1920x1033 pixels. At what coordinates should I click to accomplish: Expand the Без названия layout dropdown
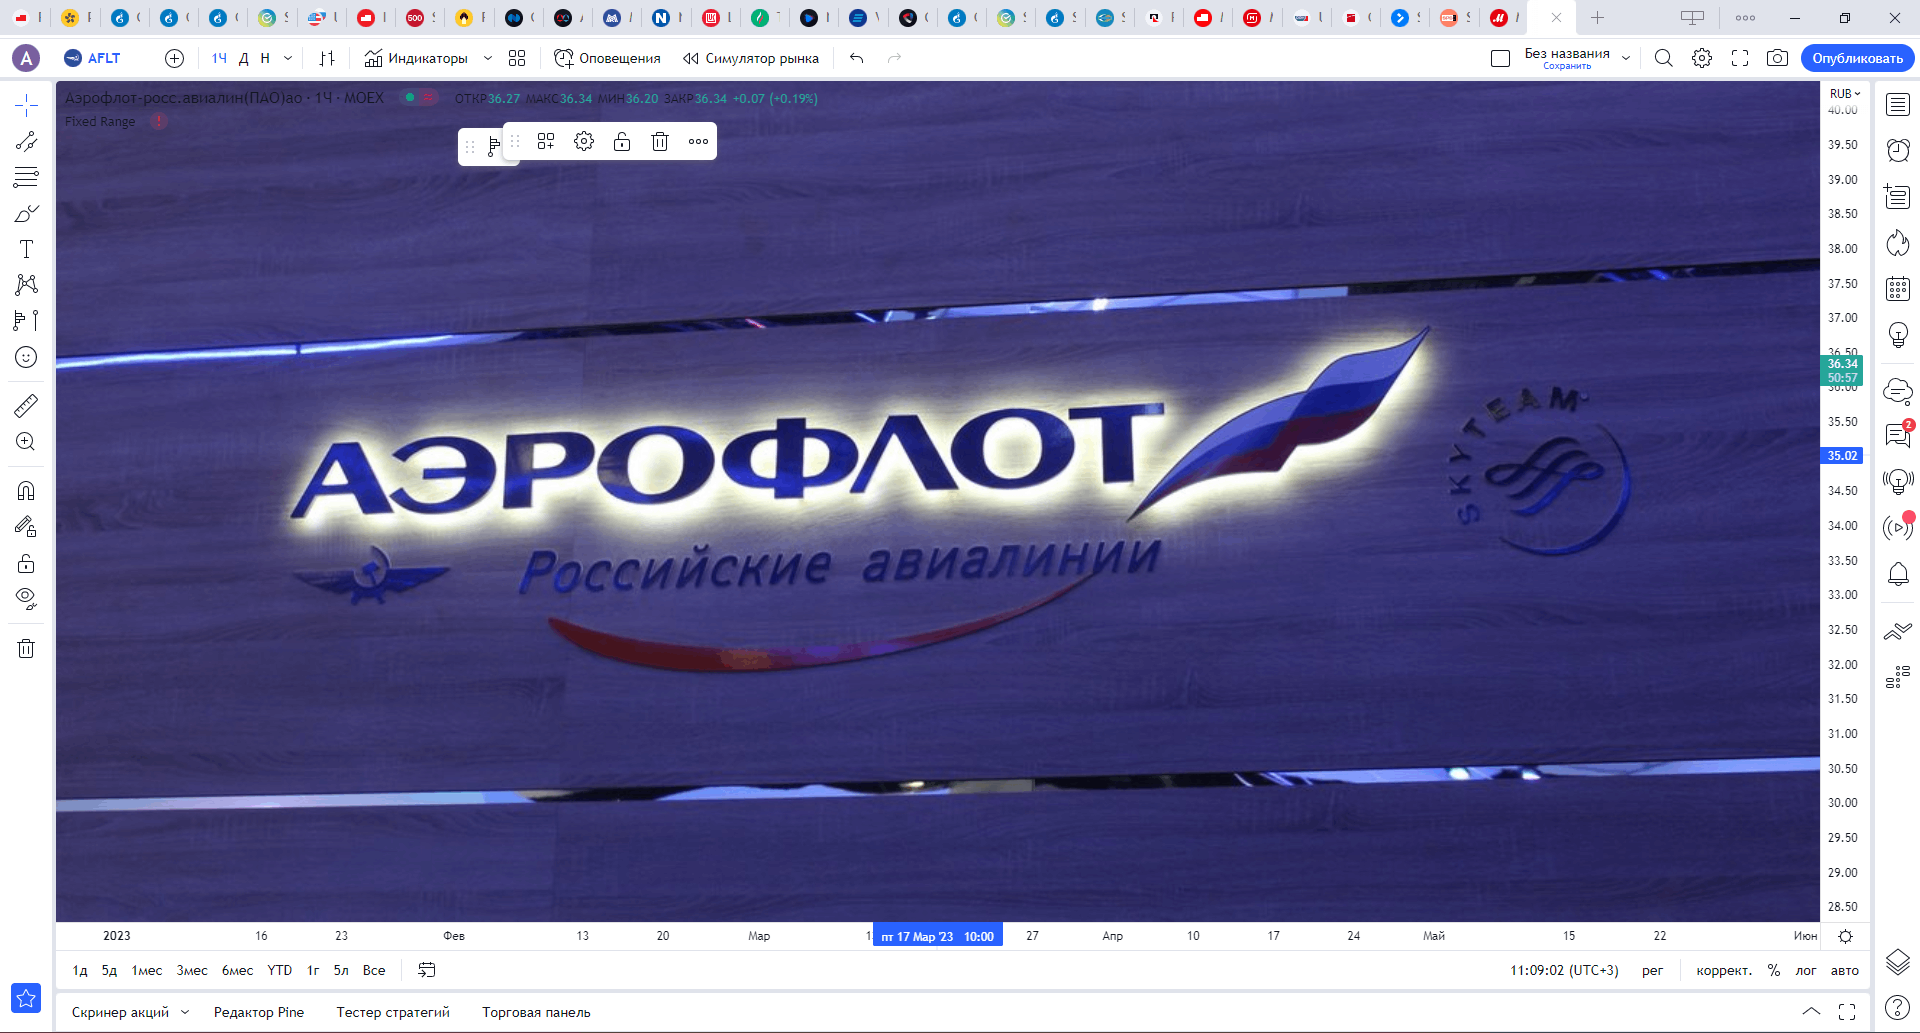click(x=1626, y=58)
